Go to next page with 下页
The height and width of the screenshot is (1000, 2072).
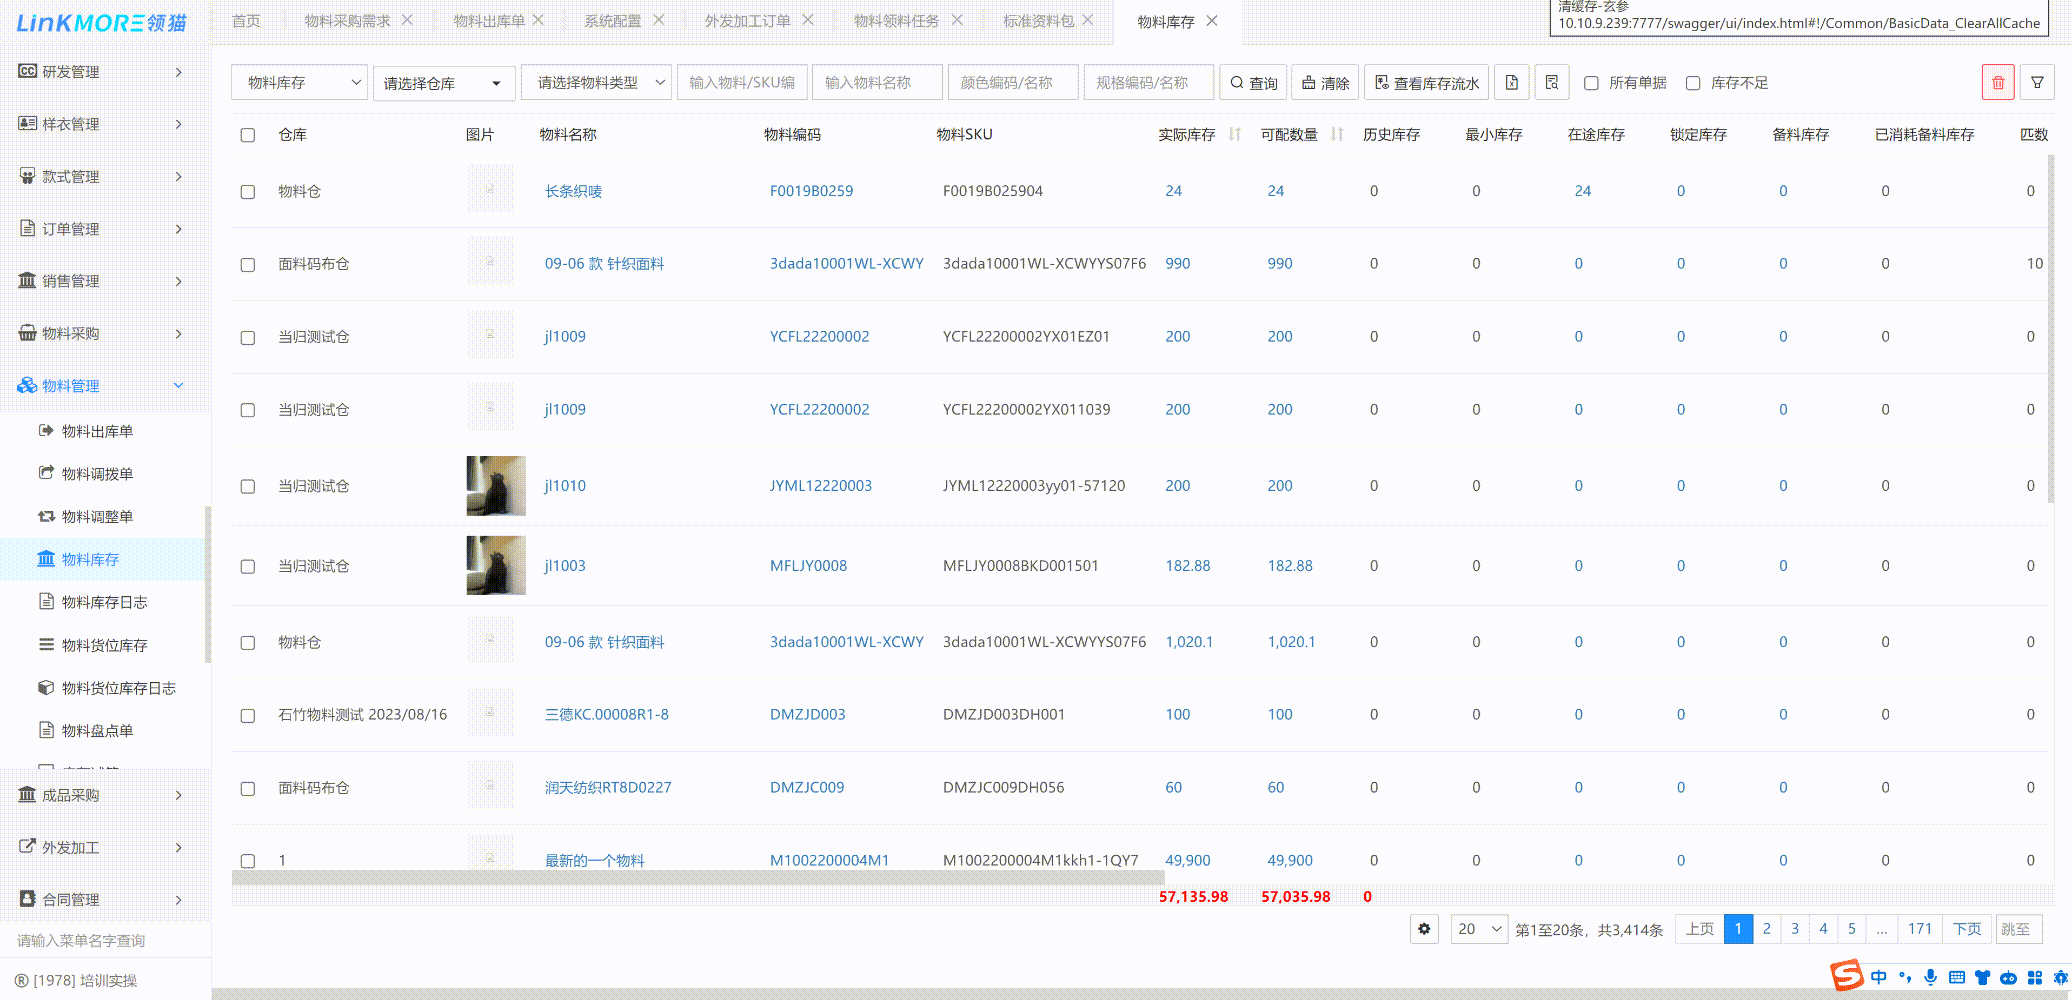(1966, 929)
